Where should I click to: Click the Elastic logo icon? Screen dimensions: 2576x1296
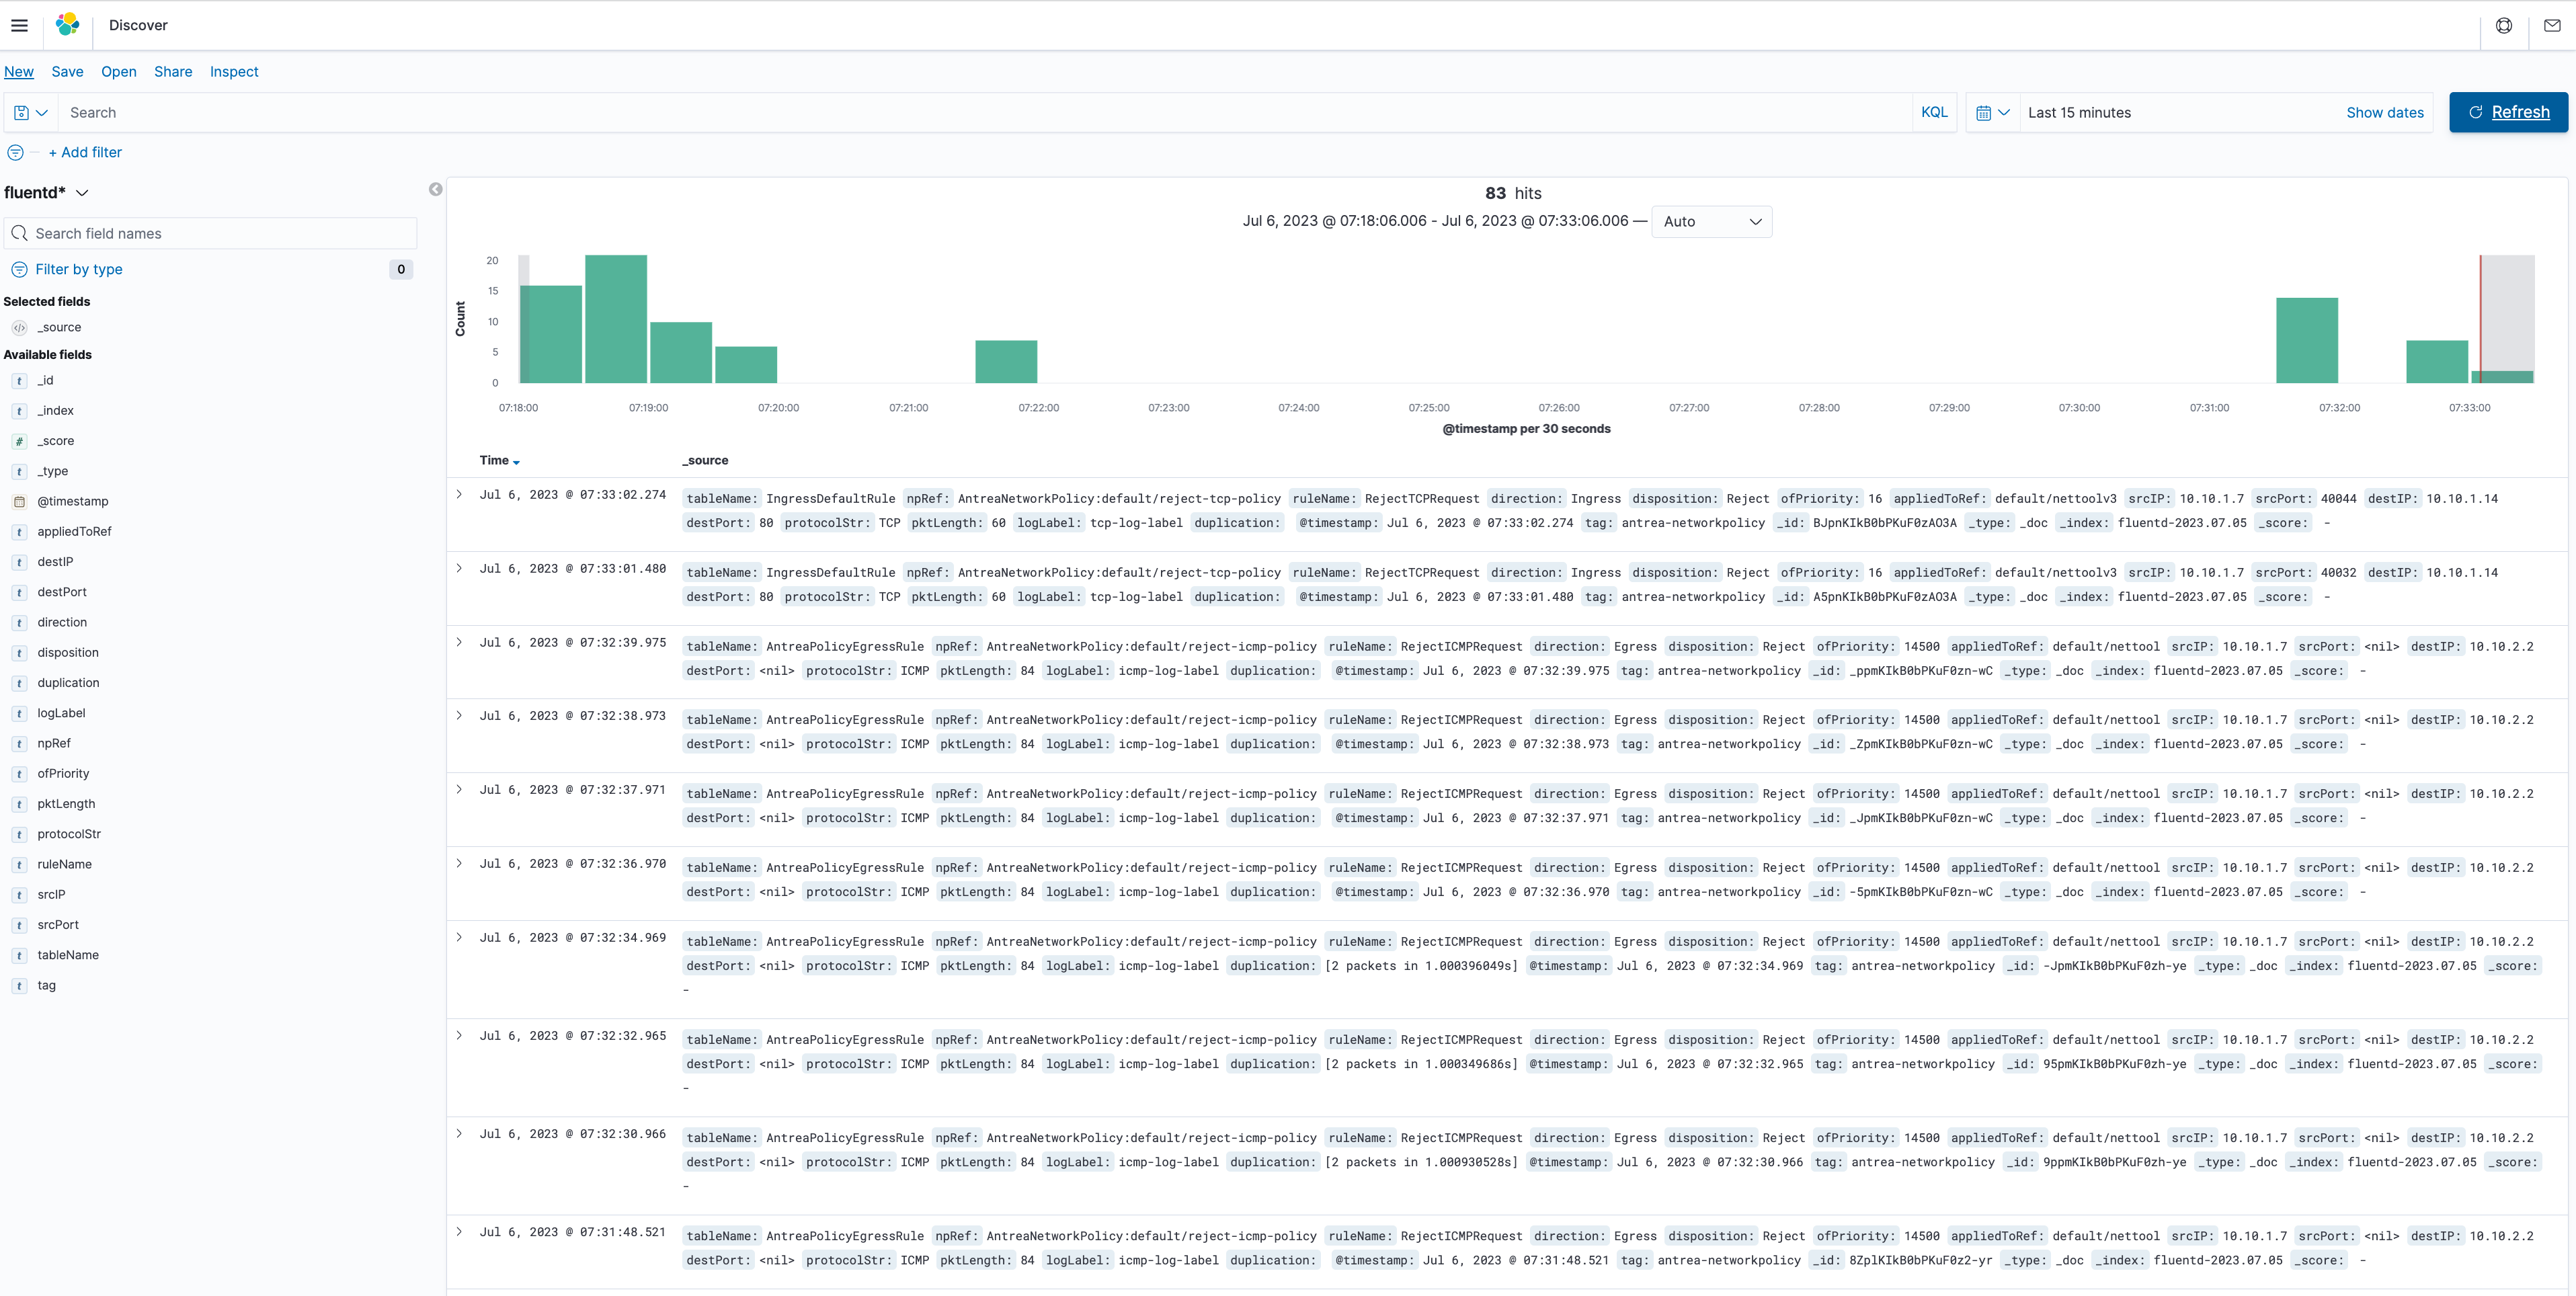(67, 25)
